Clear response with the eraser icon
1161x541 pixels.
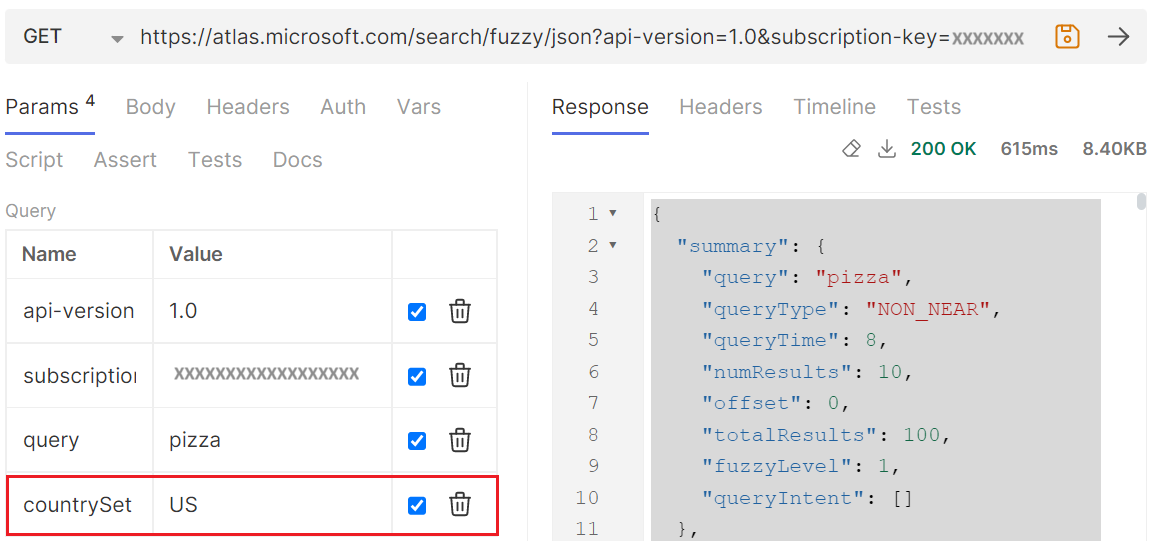pyautogui.click(x=851, y=149)
